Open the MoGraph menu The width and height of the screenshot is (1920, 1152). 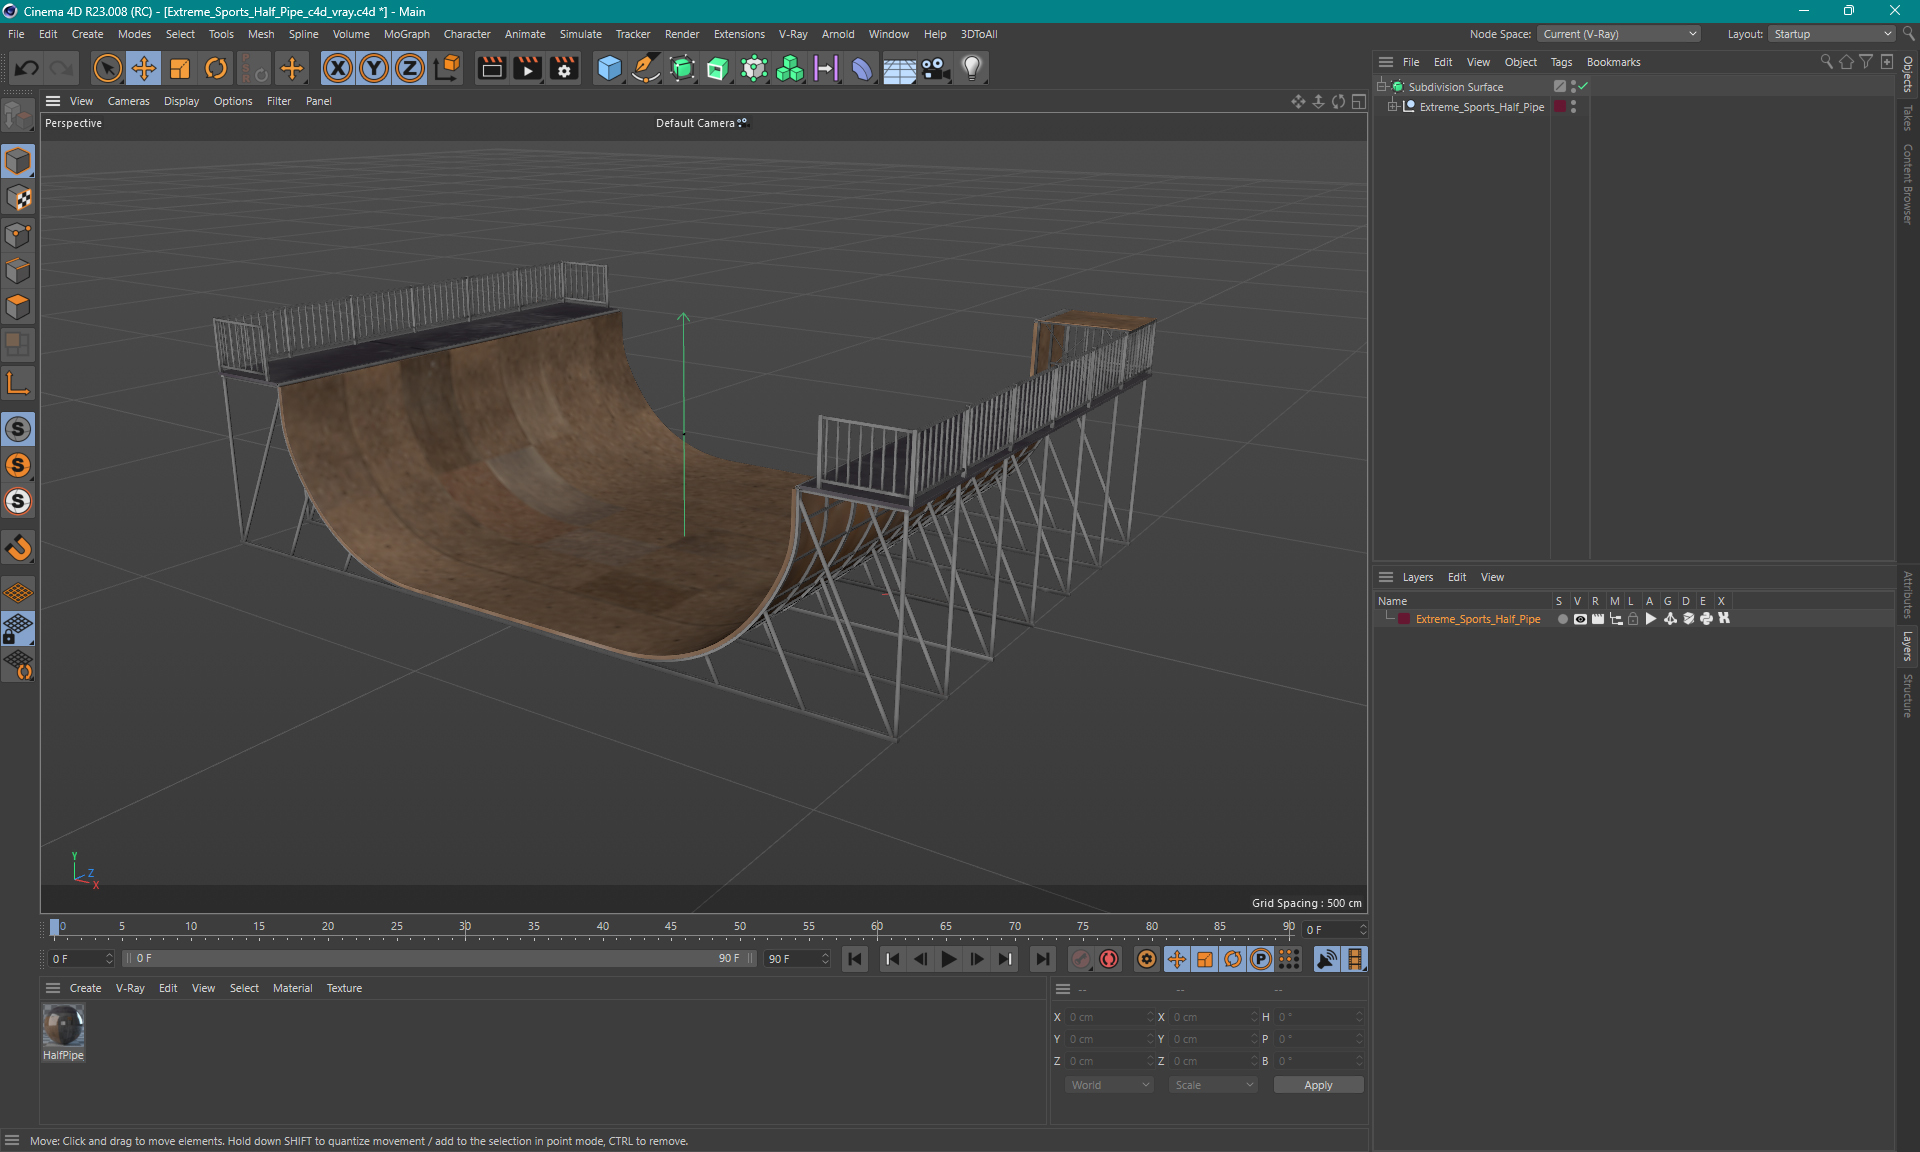tap(406, 34)
